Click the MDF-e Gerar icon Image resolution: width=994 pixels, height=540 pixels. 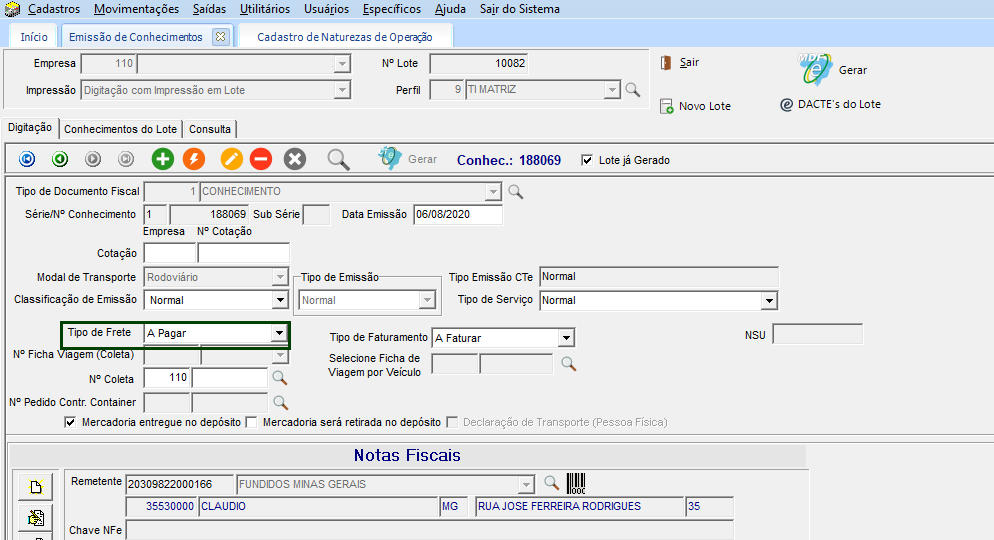[x=815, y=69]
